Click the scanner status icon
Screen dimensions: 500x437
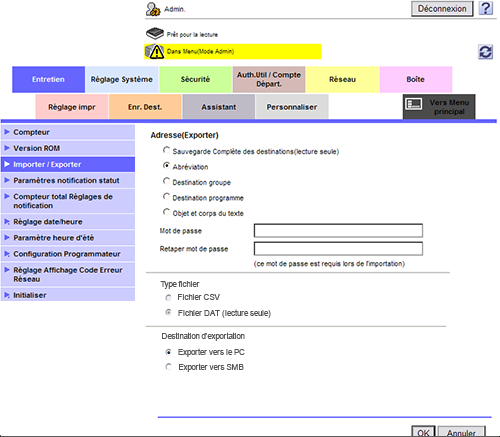click(155, 34)
